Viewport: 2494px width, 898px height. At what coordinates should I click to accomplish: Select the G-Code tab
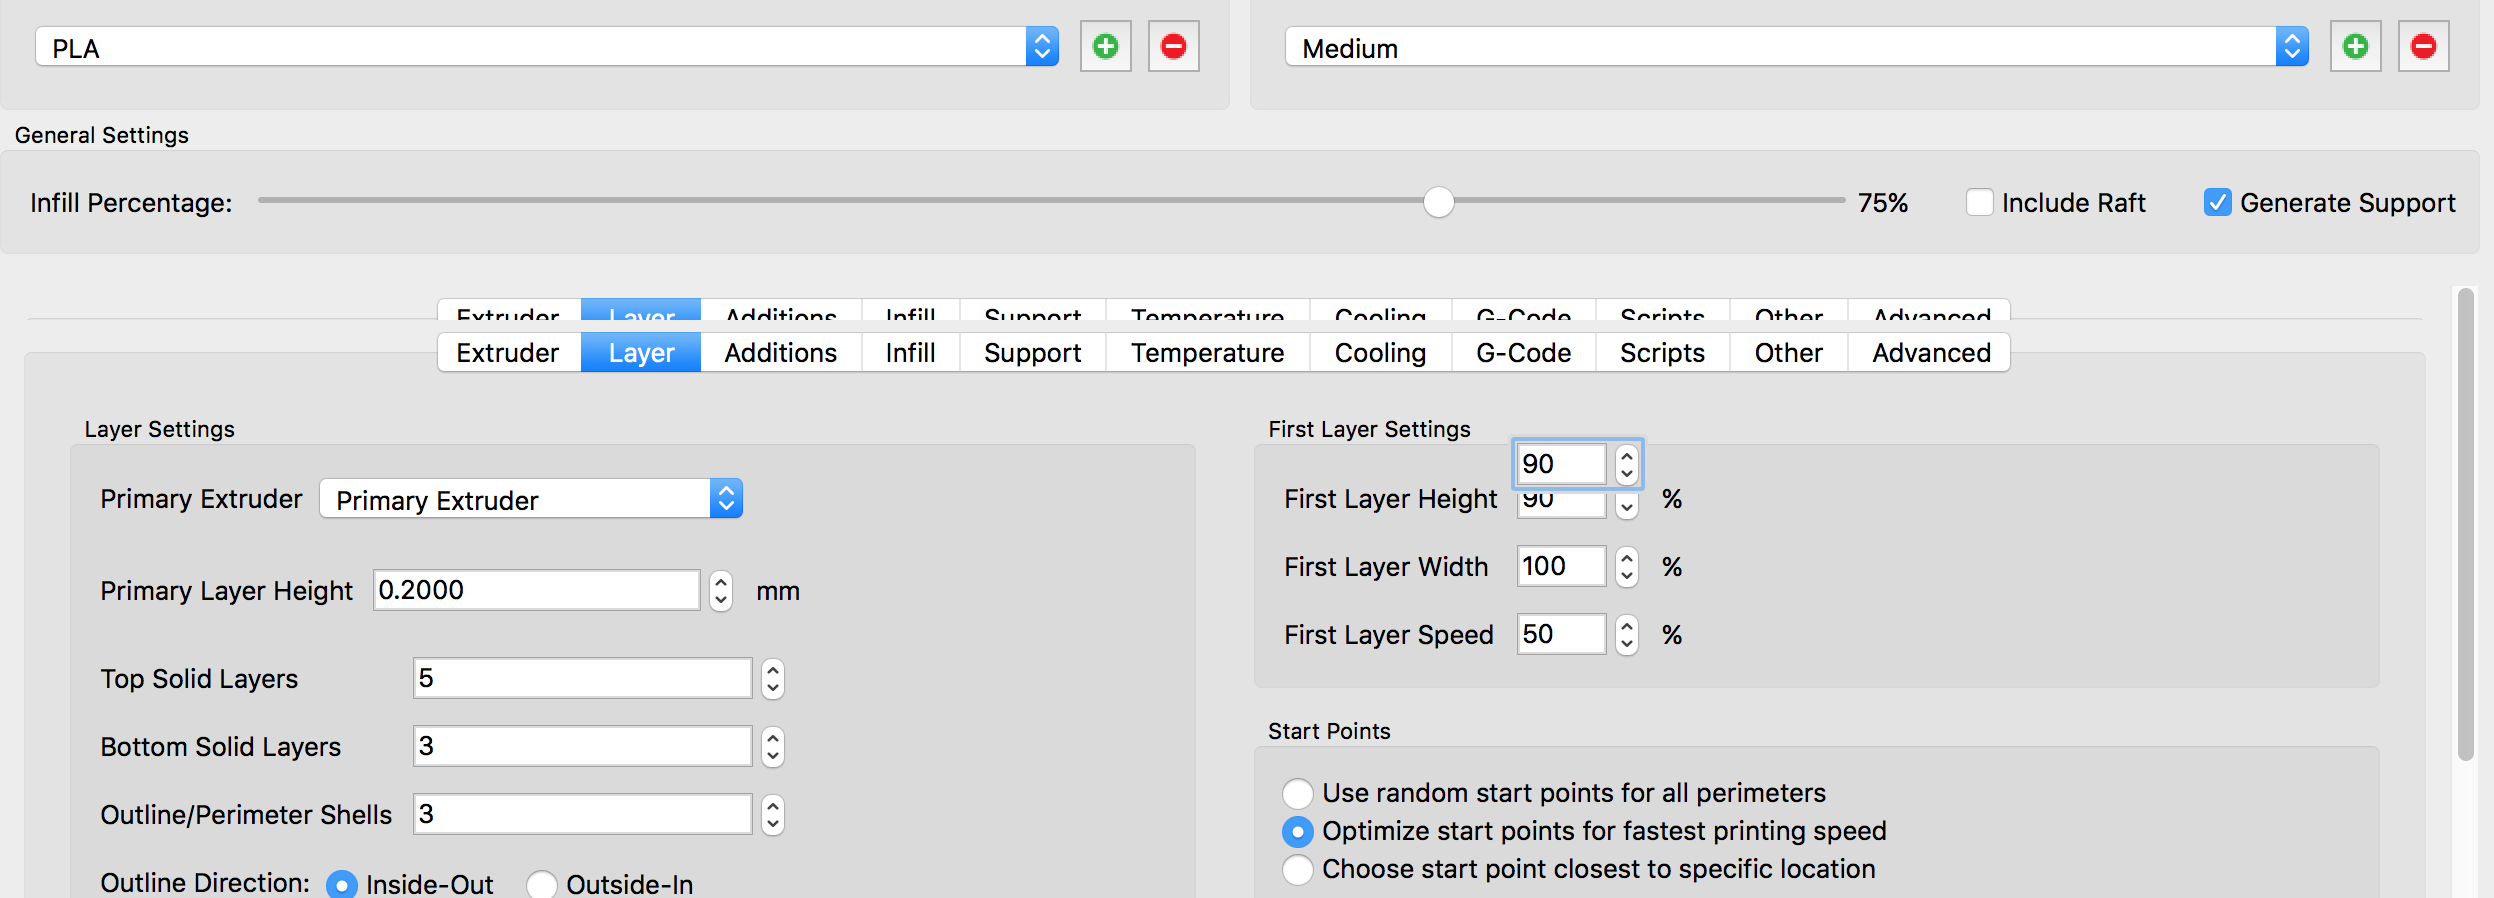point(1524,353)
